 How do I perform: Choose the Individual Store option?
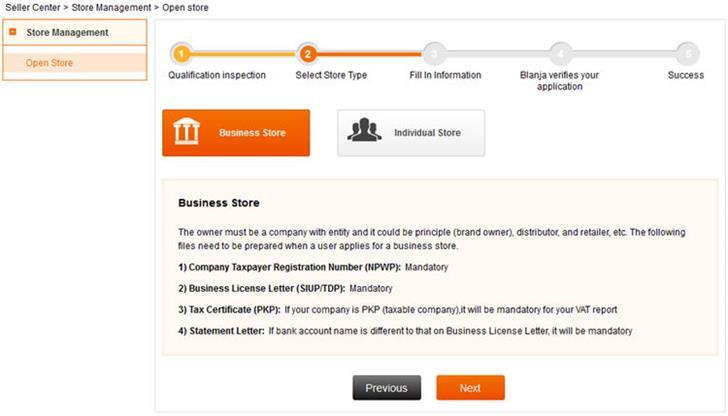[411, 133]
